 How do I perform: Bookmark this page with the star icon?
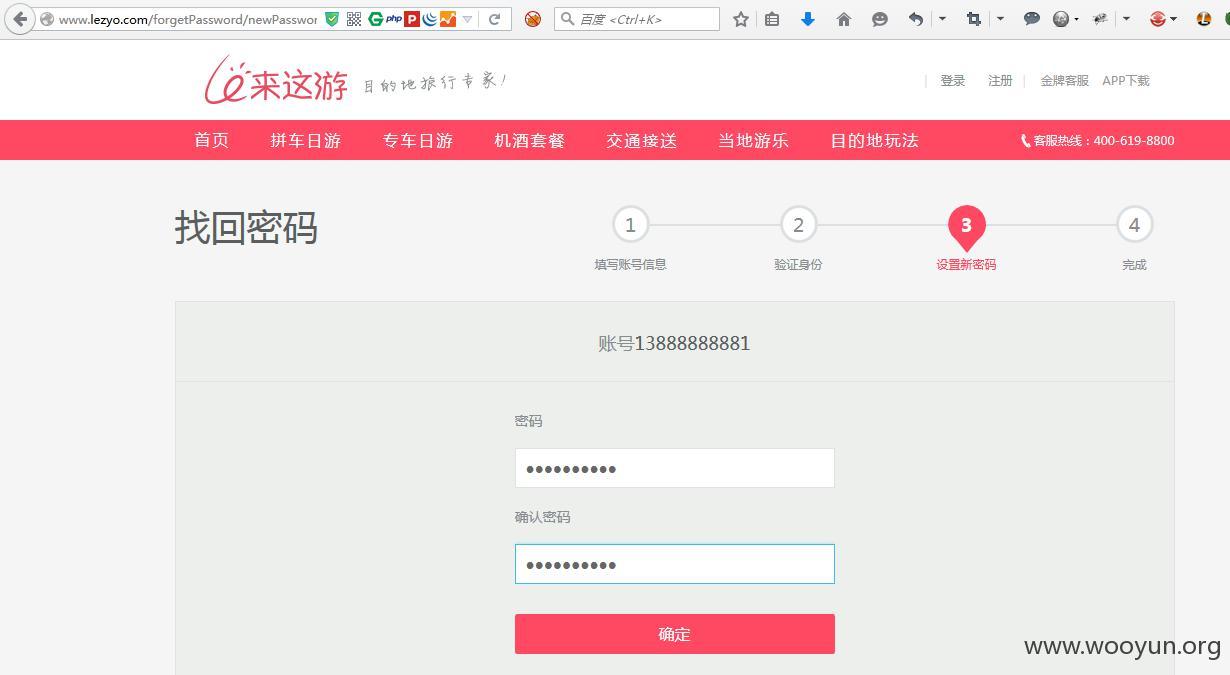[741, 19]
